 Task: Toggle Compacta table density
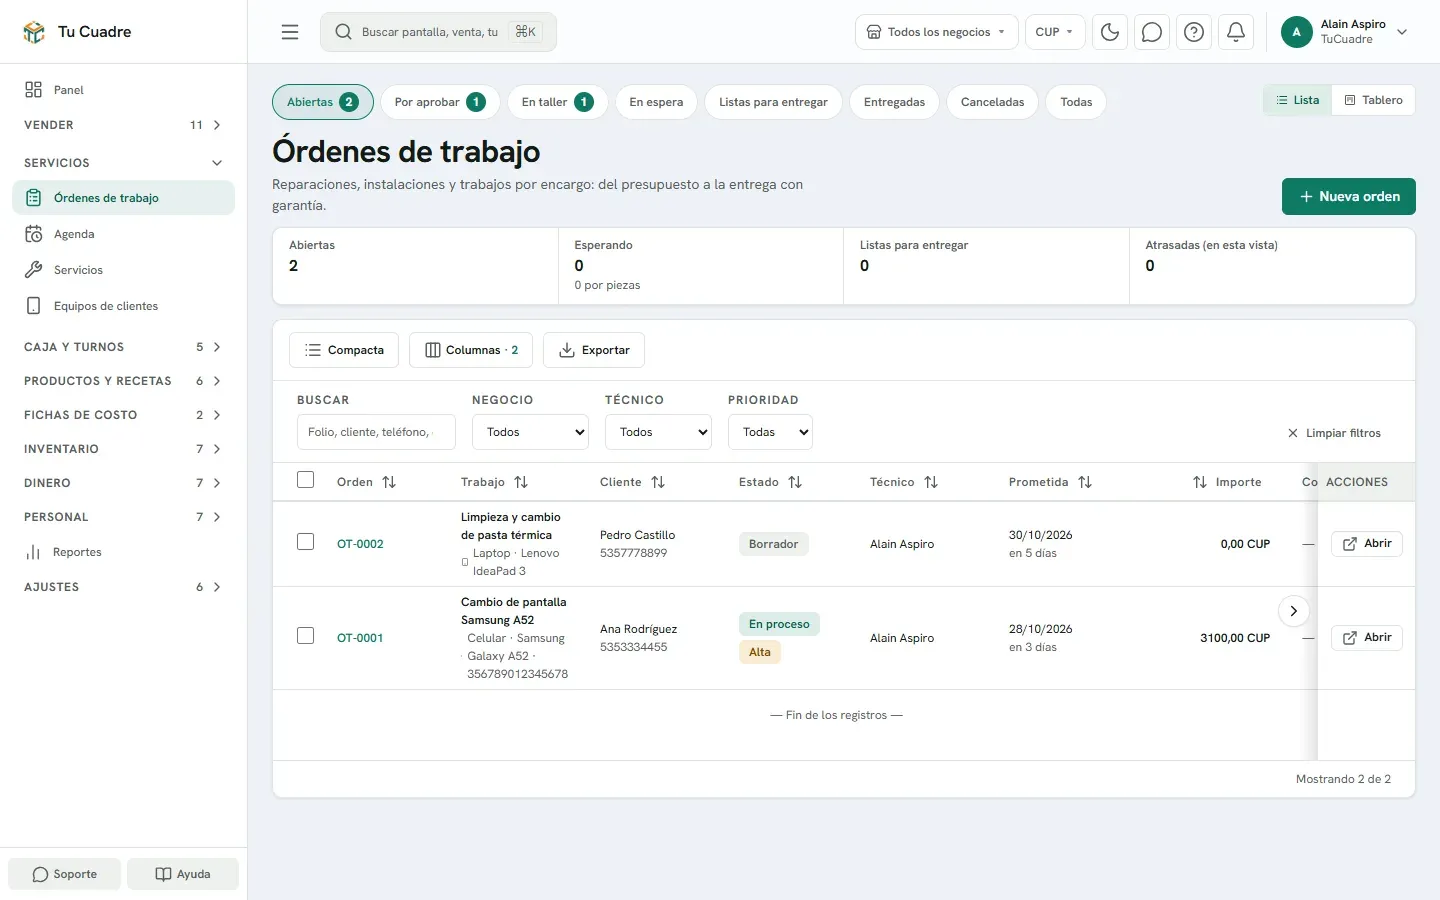[x=344, y=350]
